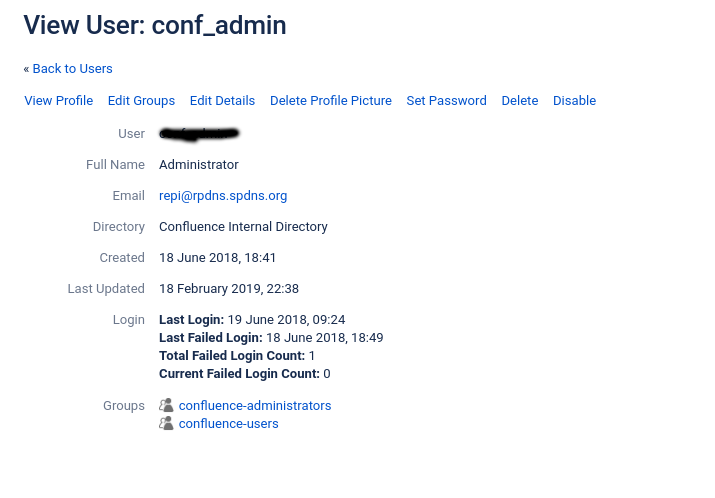The height and width of the screenshot is (498, 715).
Task: Open the Set Password link
Action: coord(446,100)
